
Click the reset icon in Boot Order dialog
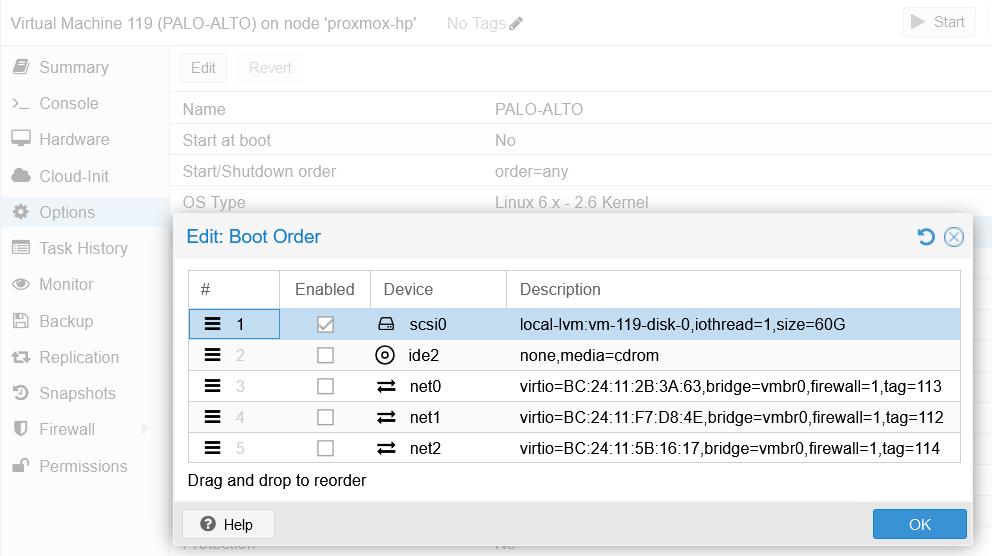(x=926, y=237)
